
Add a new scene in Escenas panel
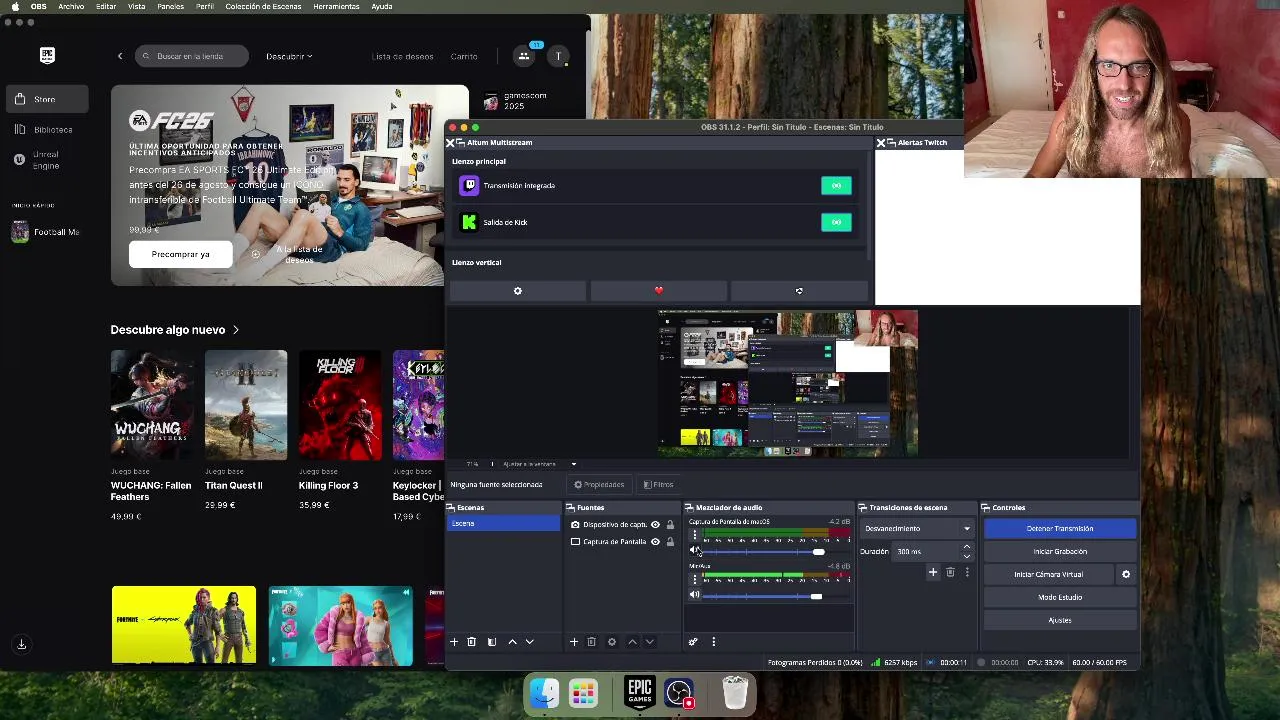tap(454, 642)
